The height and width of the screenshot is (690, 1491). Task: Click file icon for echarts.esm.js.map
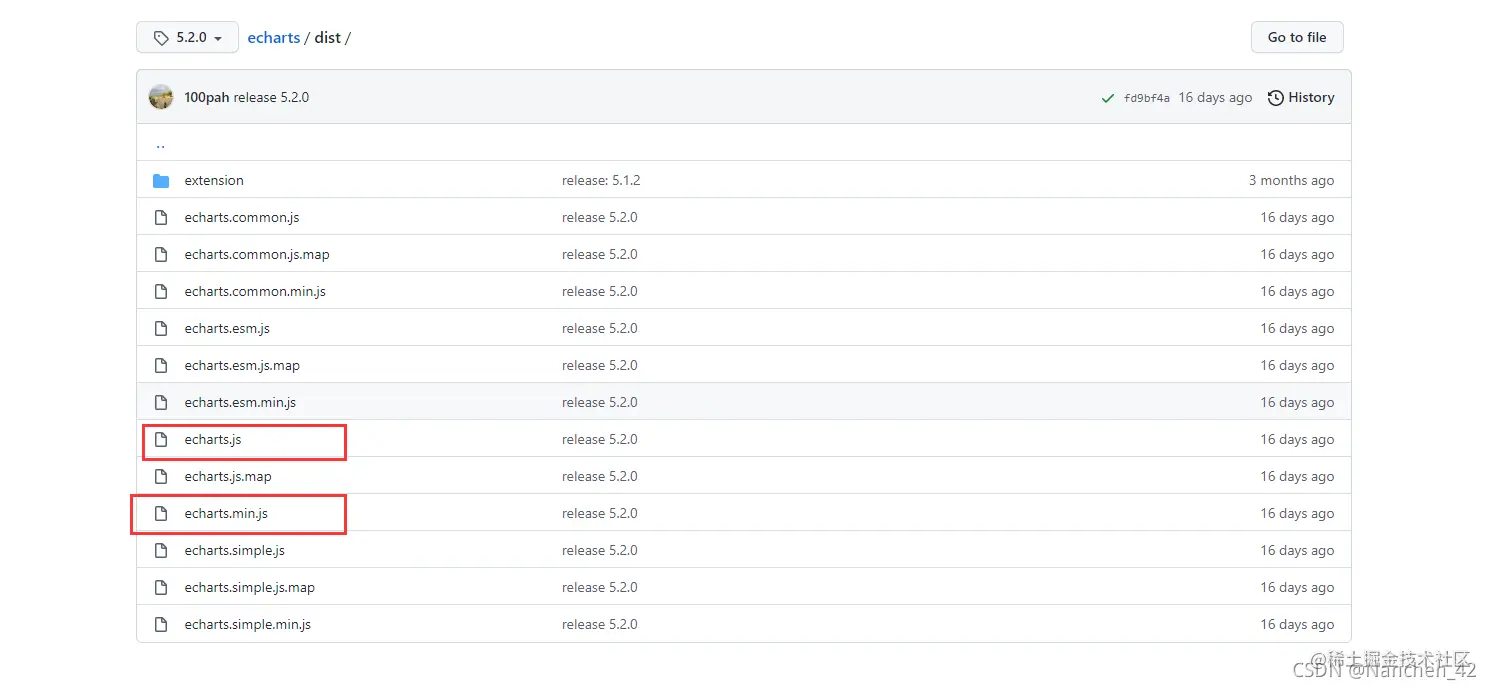pos(161,365)
